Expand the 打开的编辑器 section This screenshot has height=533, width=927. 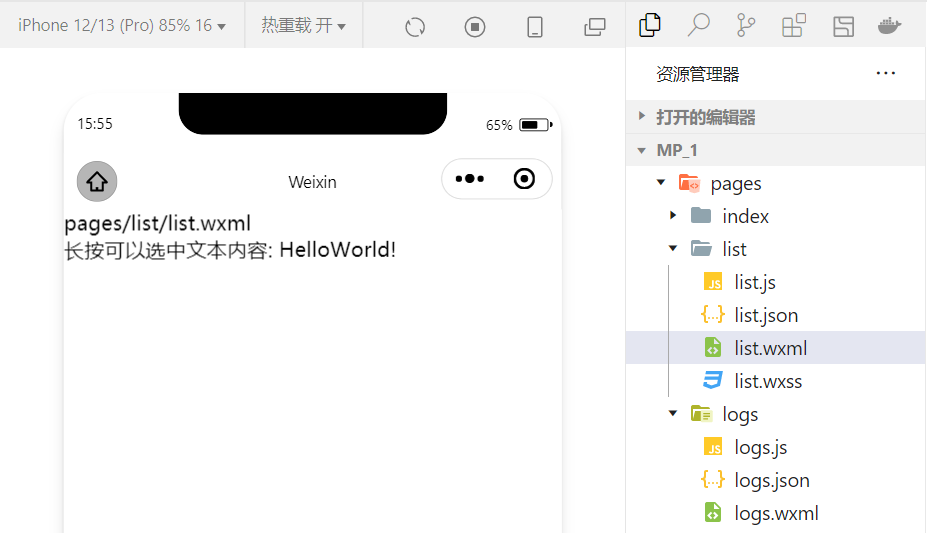click(776, 117)
